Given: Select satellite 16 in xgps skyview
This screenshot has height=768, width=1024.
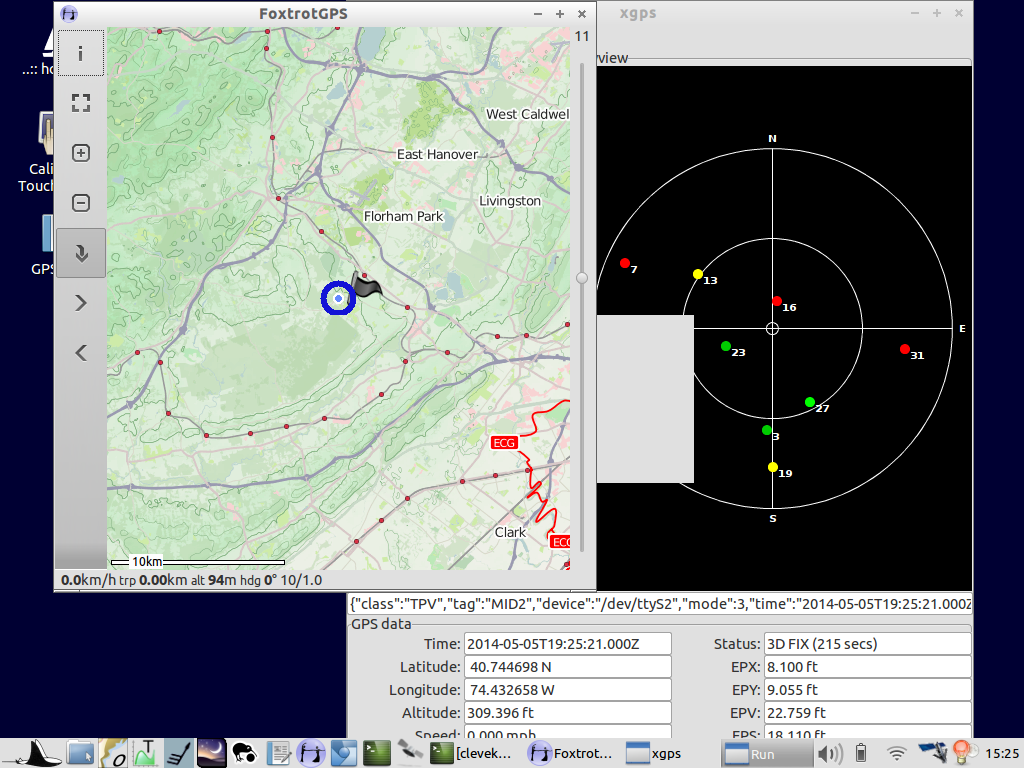Looking at the screenshot, I should [776, 302].
